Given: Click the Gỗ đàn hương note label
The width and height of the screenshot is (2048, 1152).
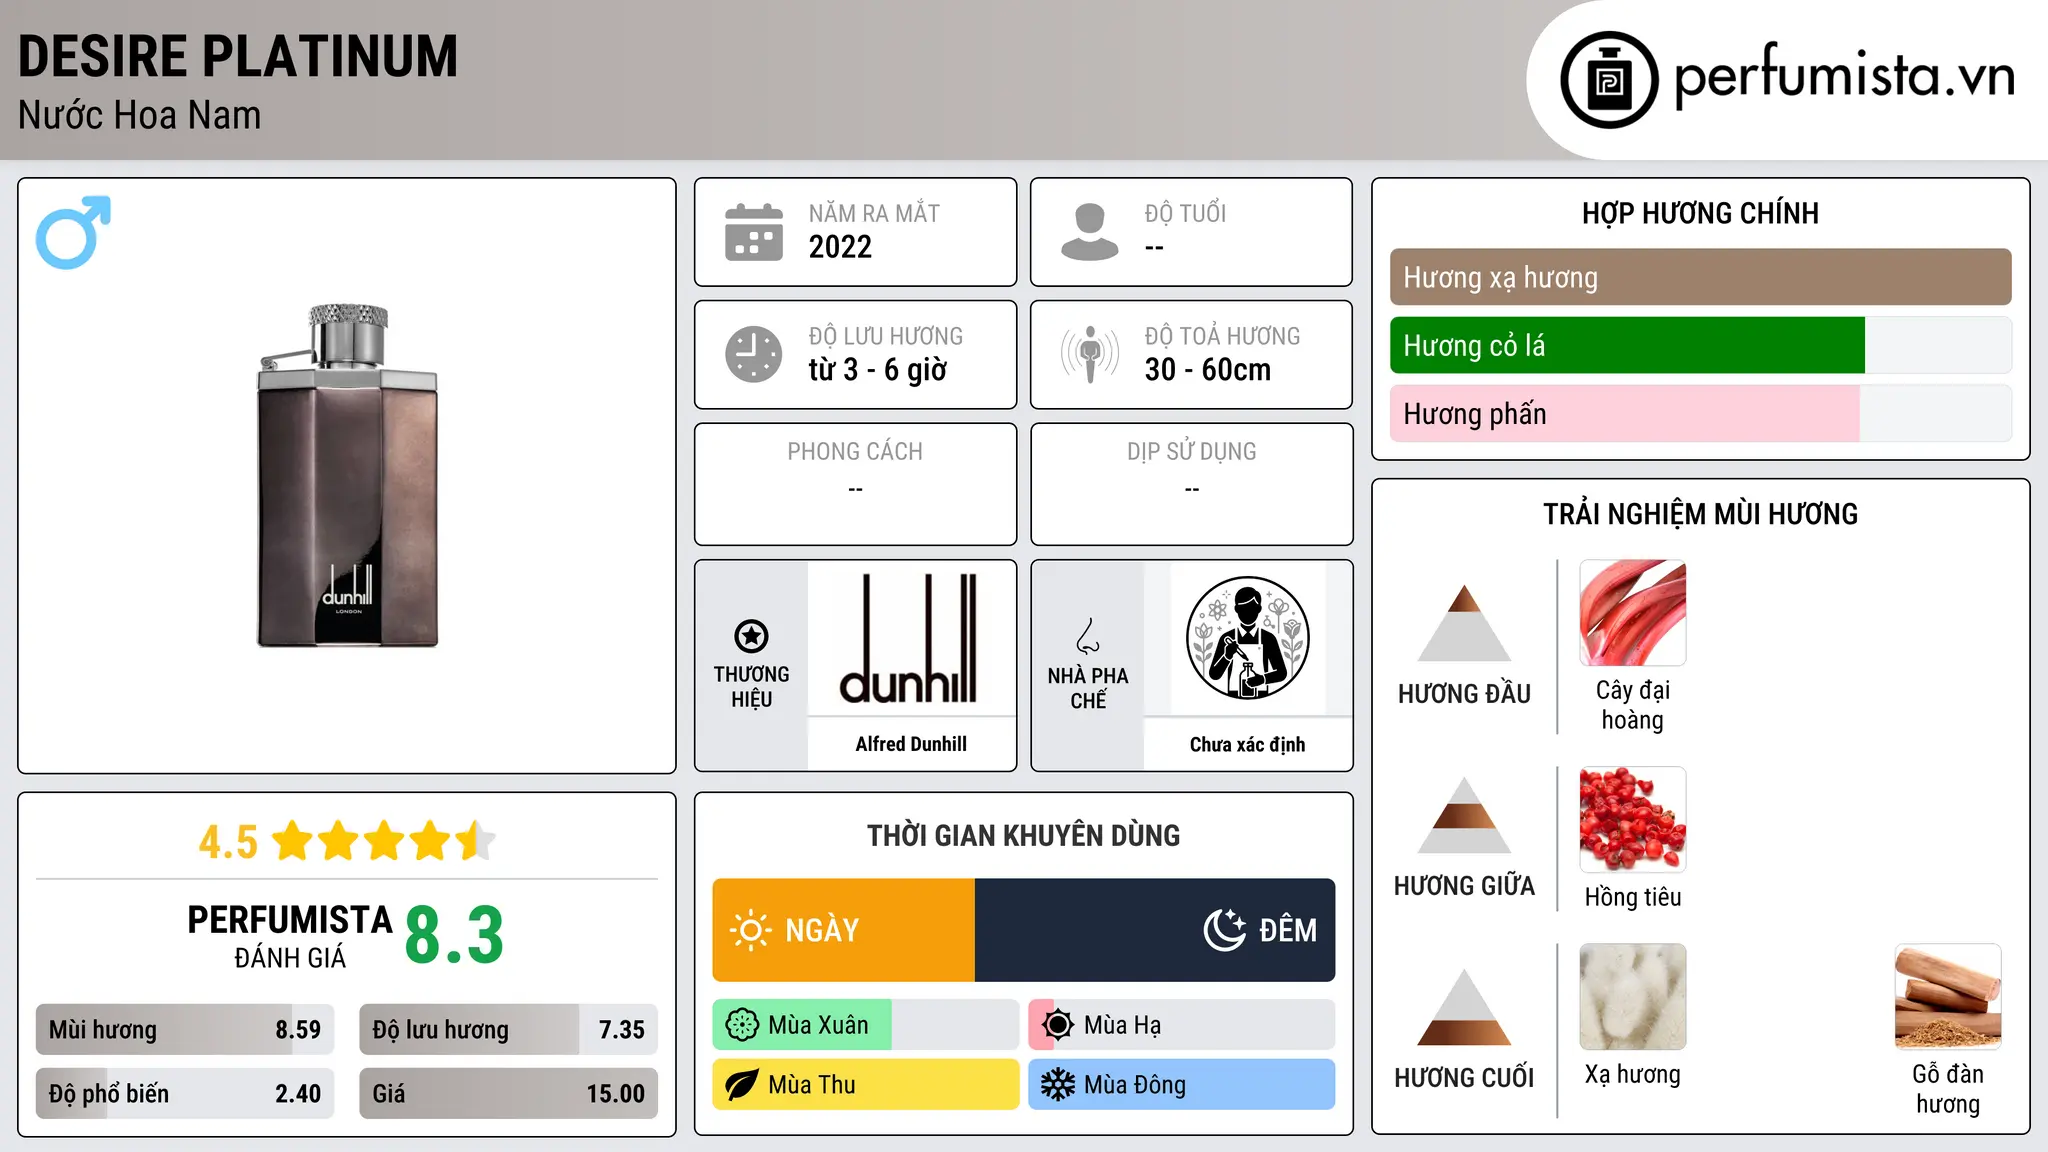Looking at the screenshot, I should pyautogui.click(x=1948, y=1089).
